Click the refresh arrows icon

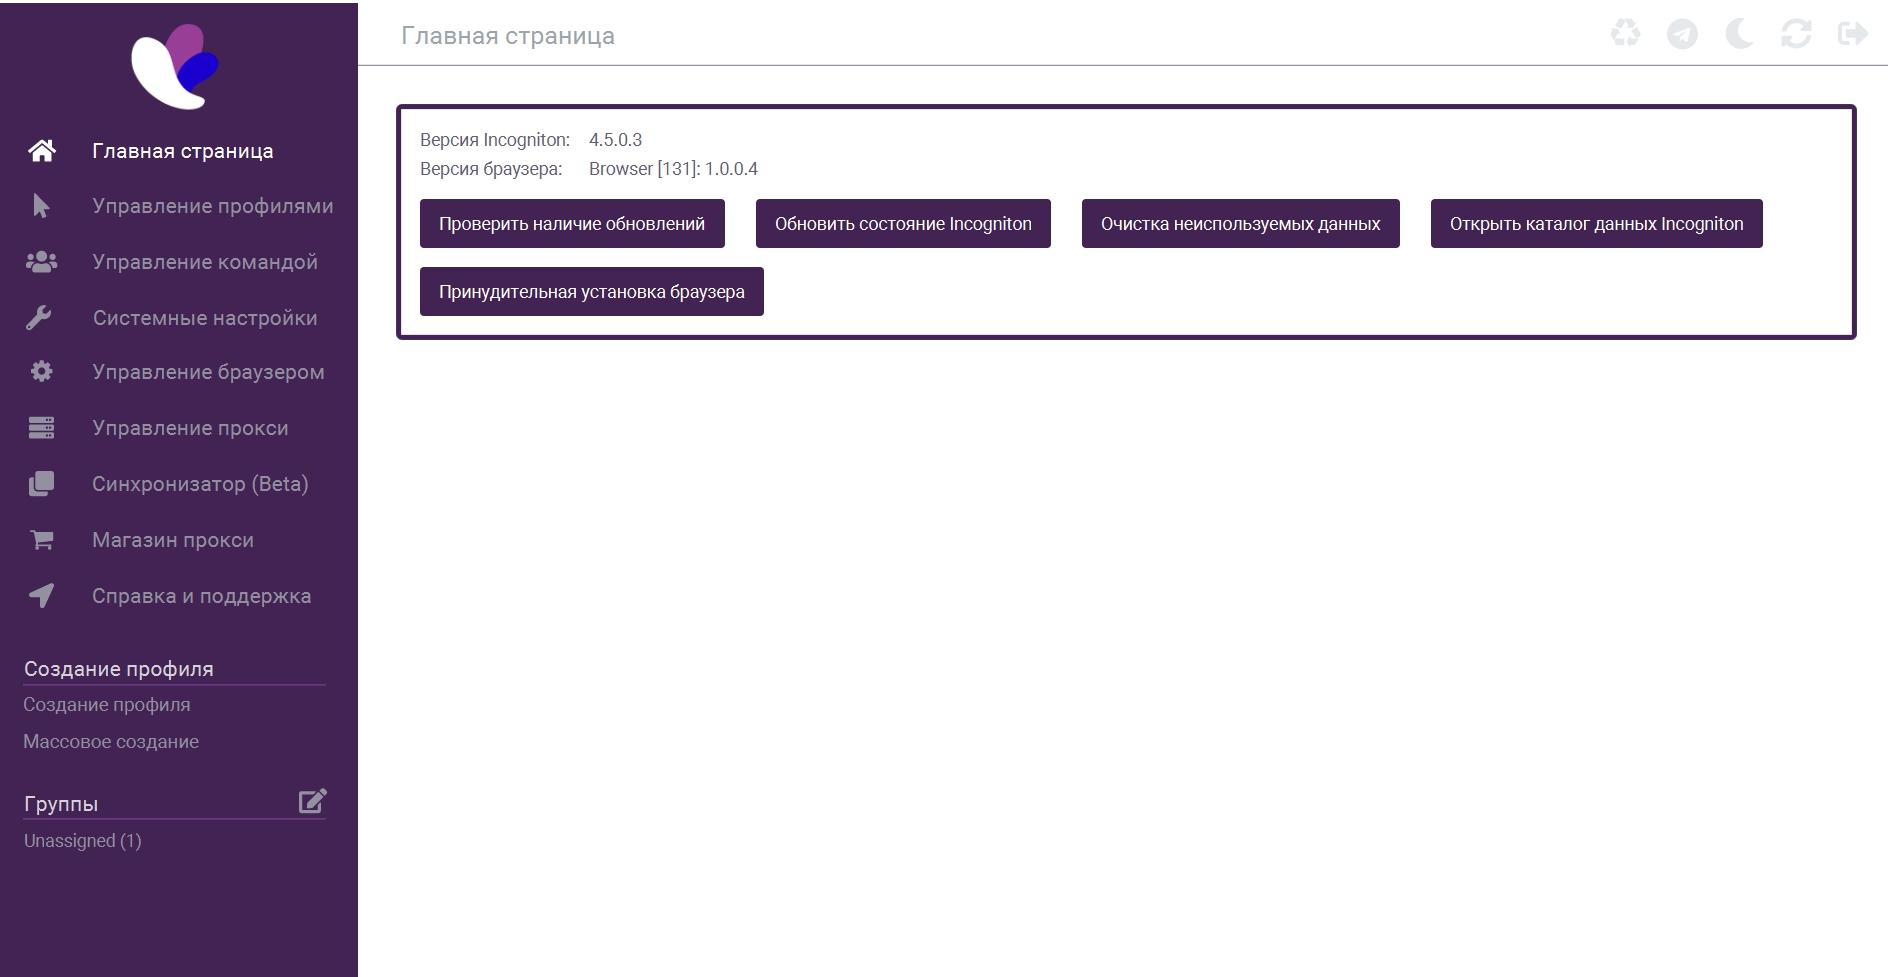pyautogui.click(x=1796, y=34)
